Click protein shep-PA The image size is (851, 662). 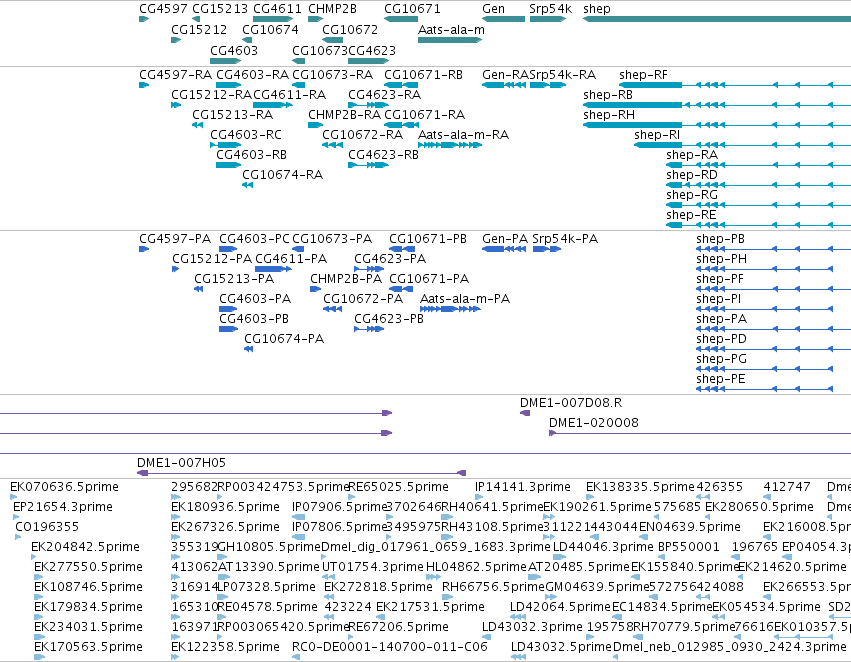721,319
